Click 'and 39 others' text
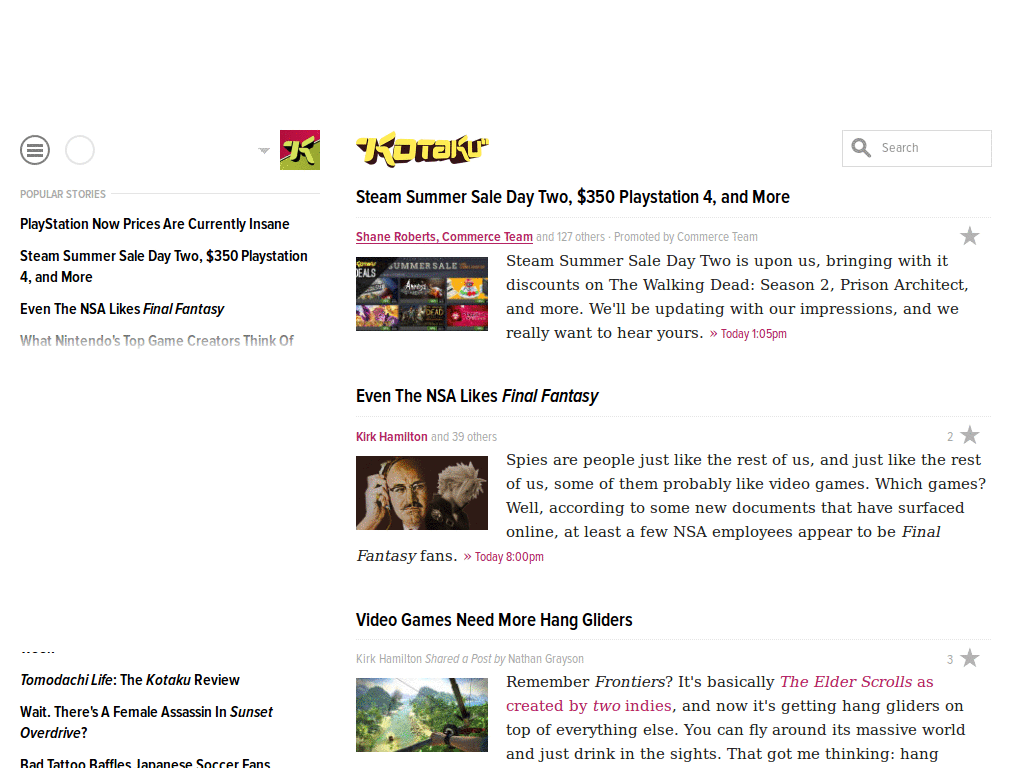Image resolution: width=1024 pixels, height=768 pixels. [x=464, y=436]
